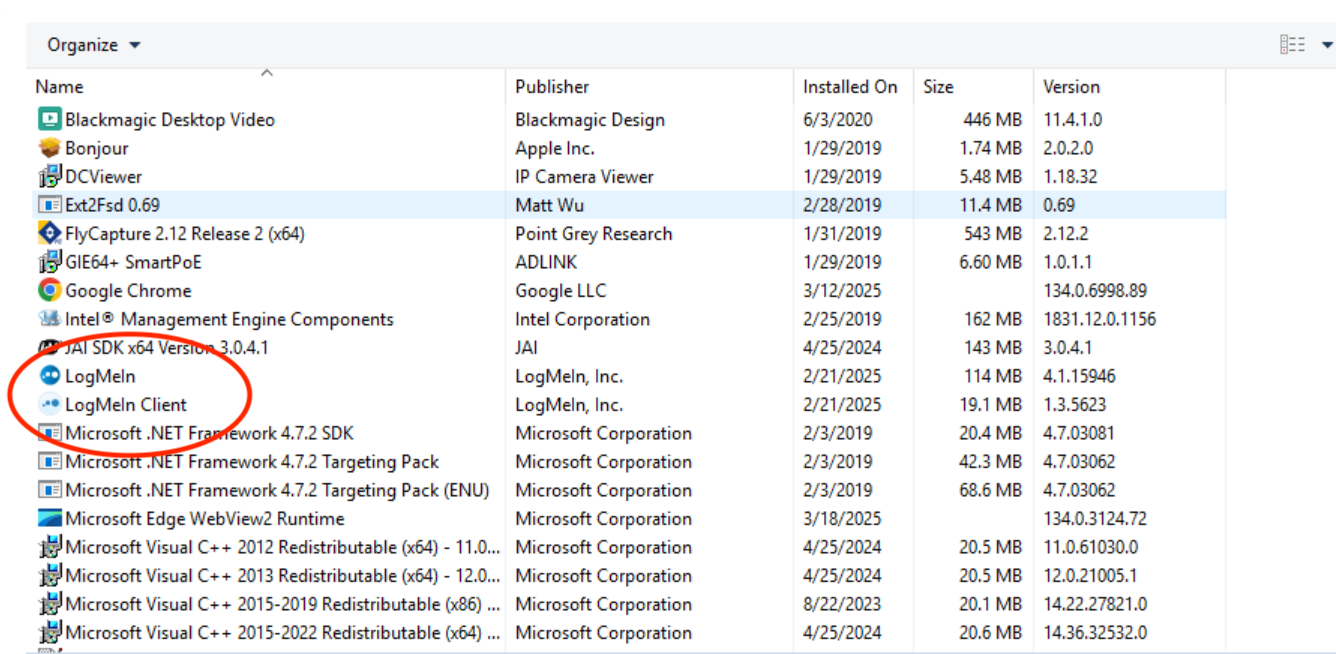Select Microsoft Edge WebView2 Runtime

pos(205,519)
